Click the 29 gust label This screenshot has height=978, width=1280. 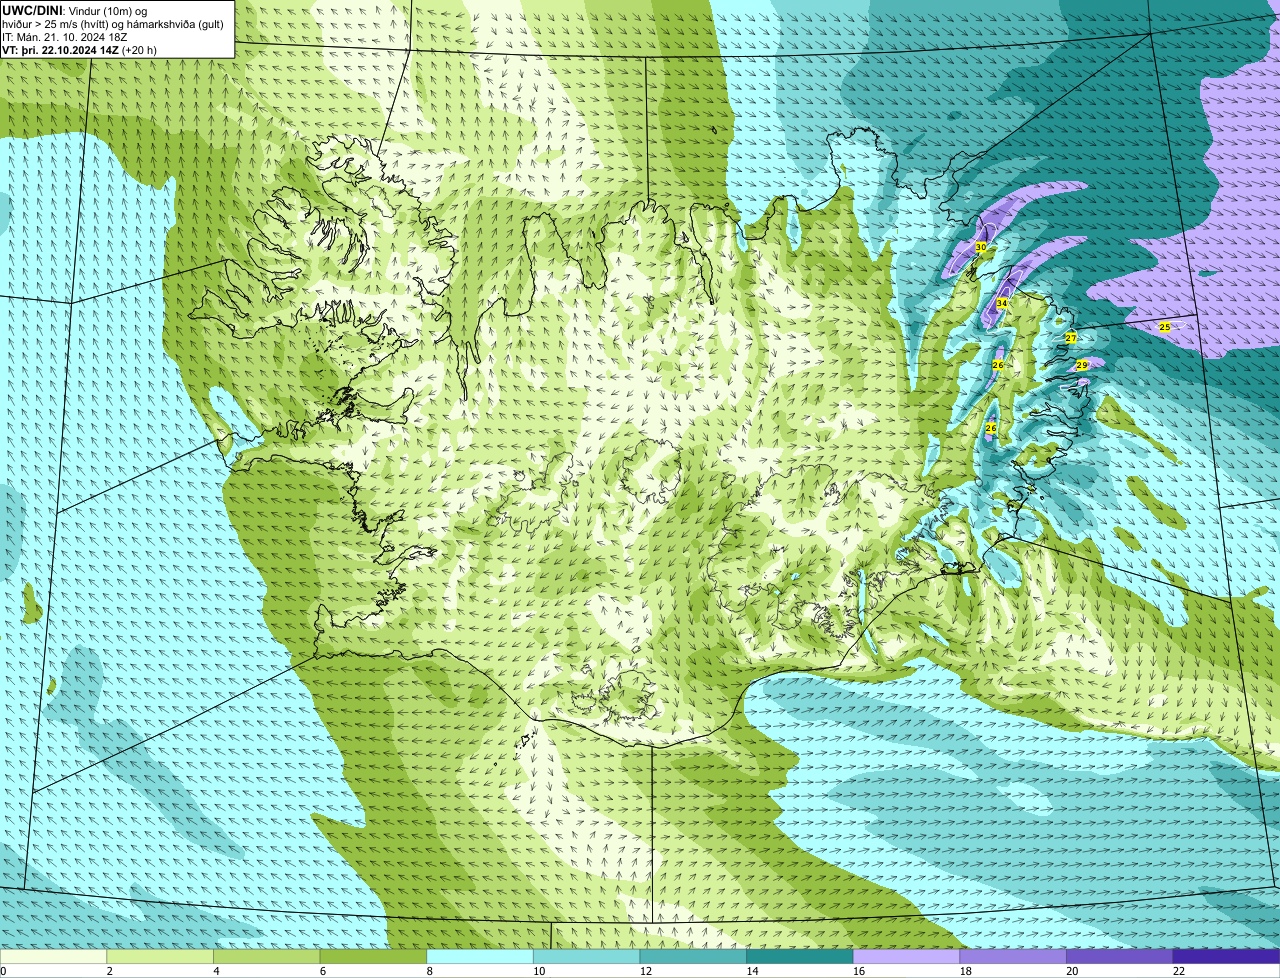pos(1081,365)
